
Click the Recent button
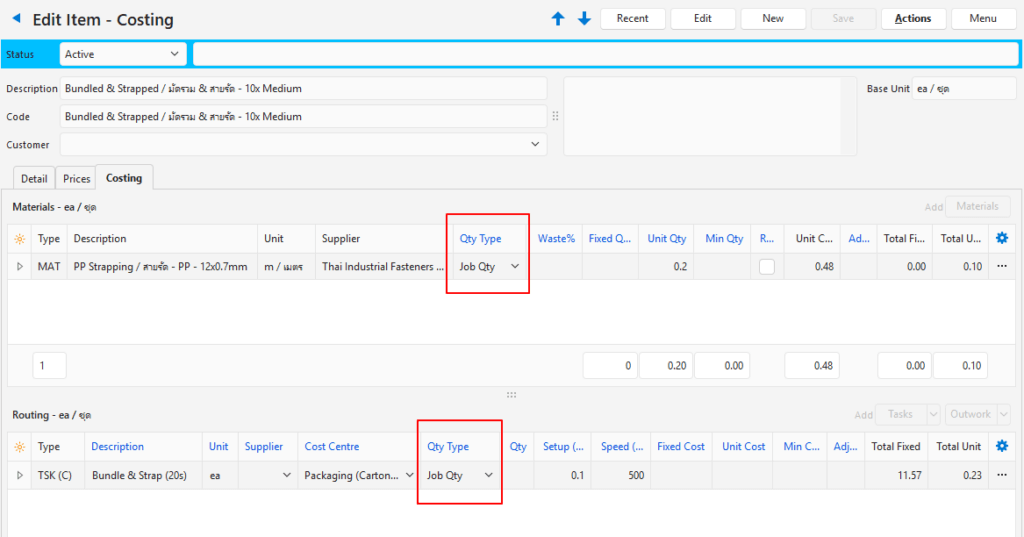pyautogui.click(x=632, y=19)
